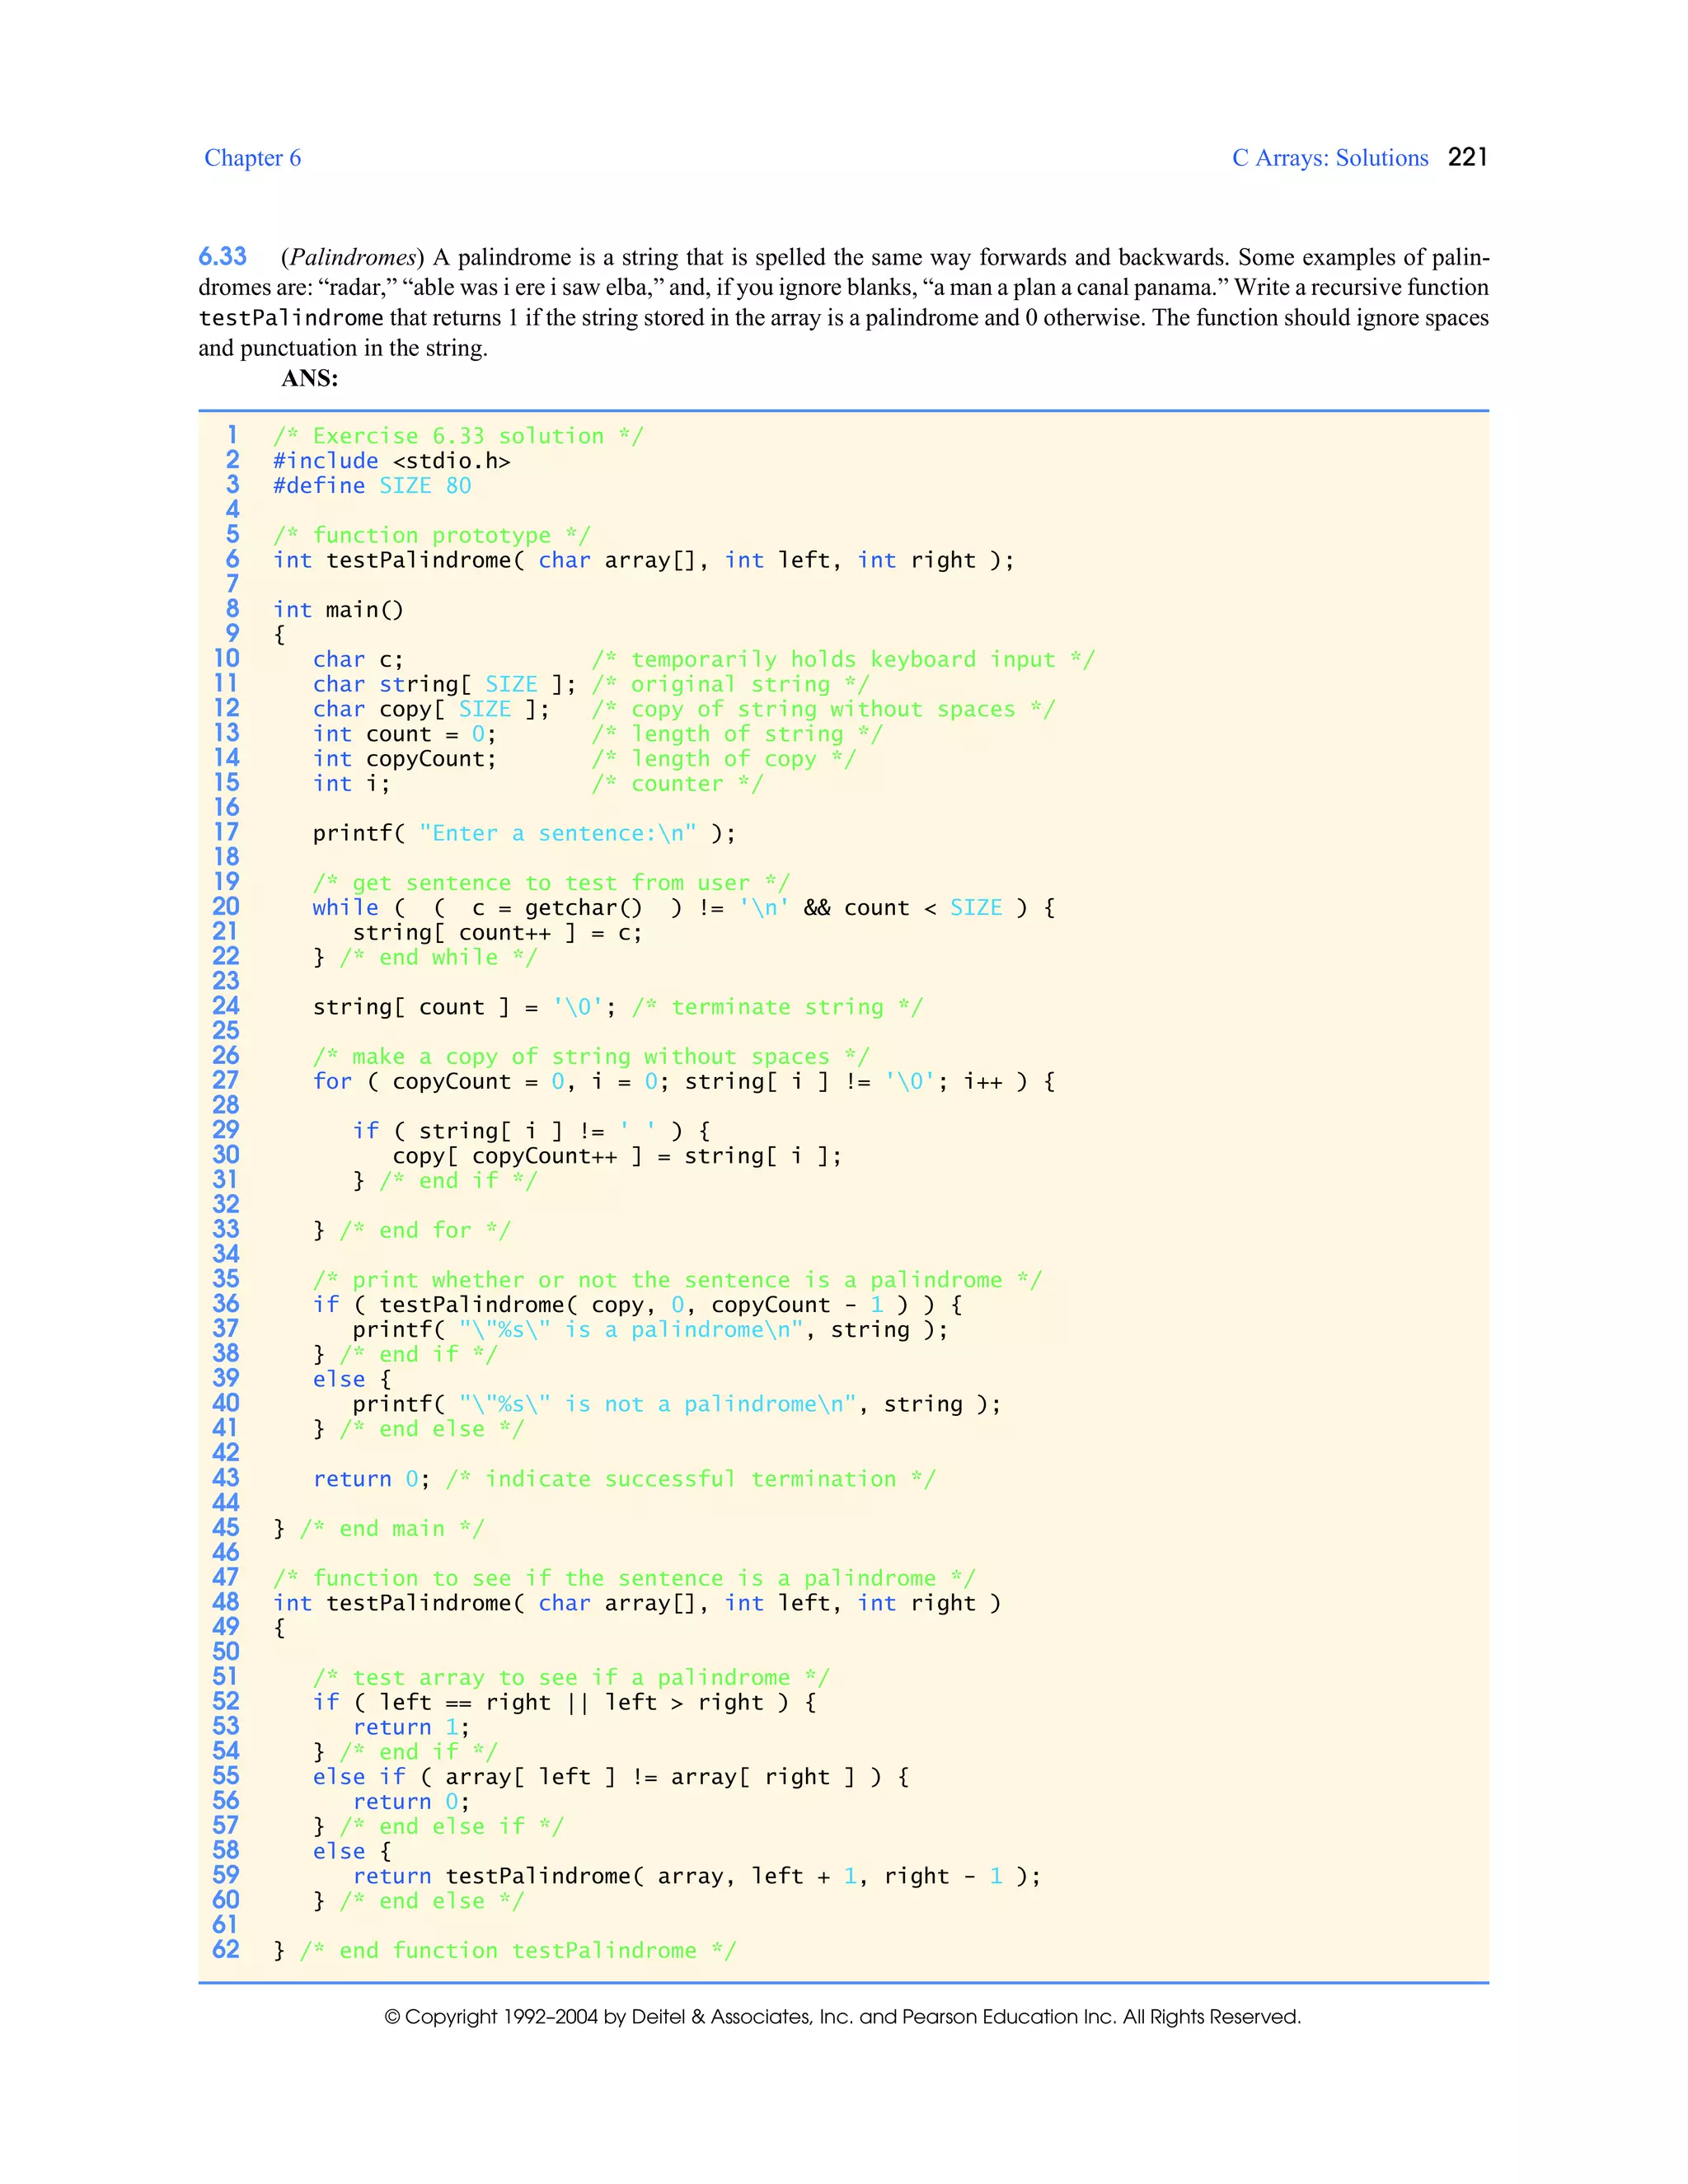Click the '/* end for */' comment
This screenshot has height=2184, width=1688.
tap(425, 1231)
